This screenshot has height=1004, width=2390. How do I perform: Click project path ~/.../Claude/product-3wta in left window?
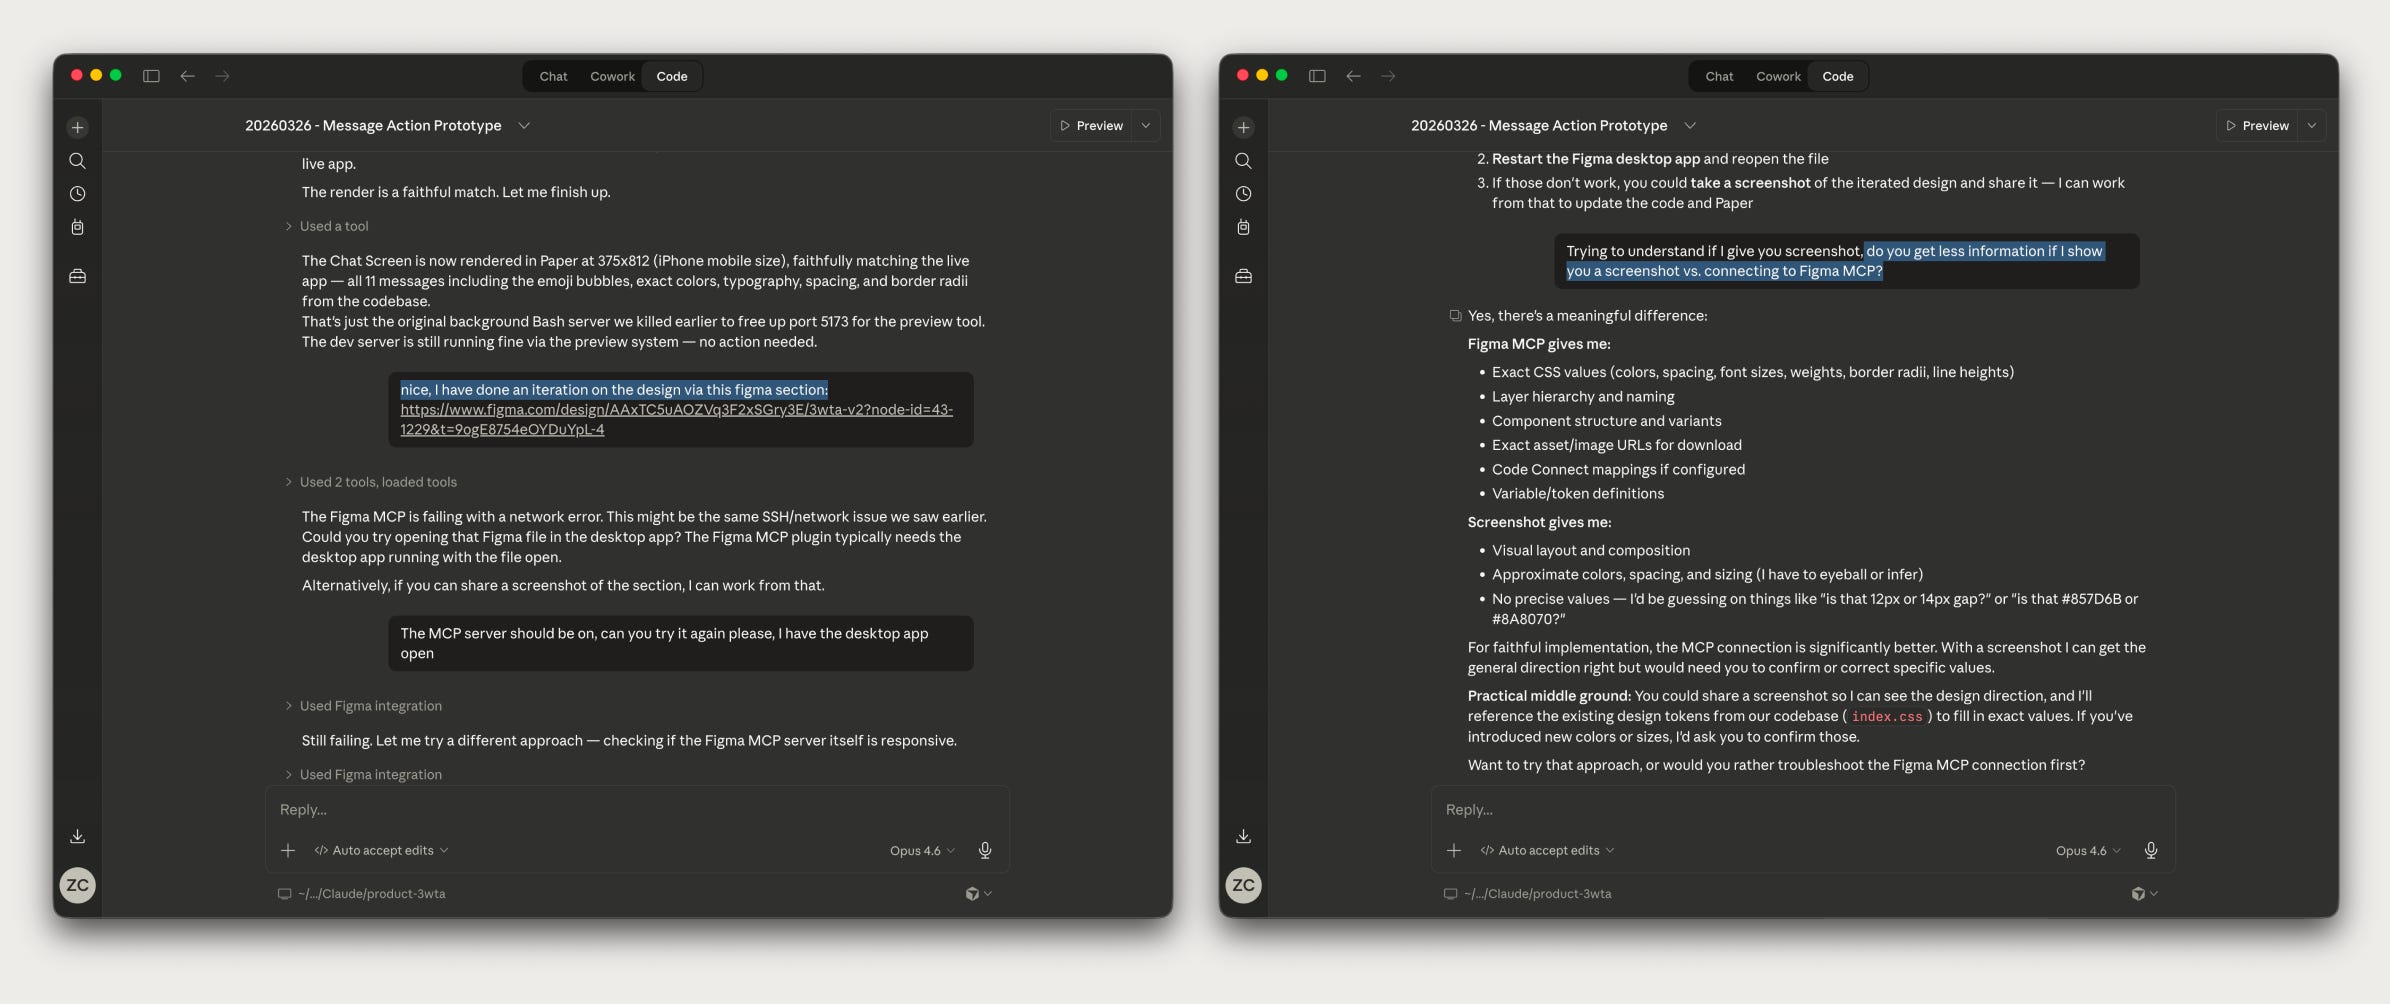(361, 894)
